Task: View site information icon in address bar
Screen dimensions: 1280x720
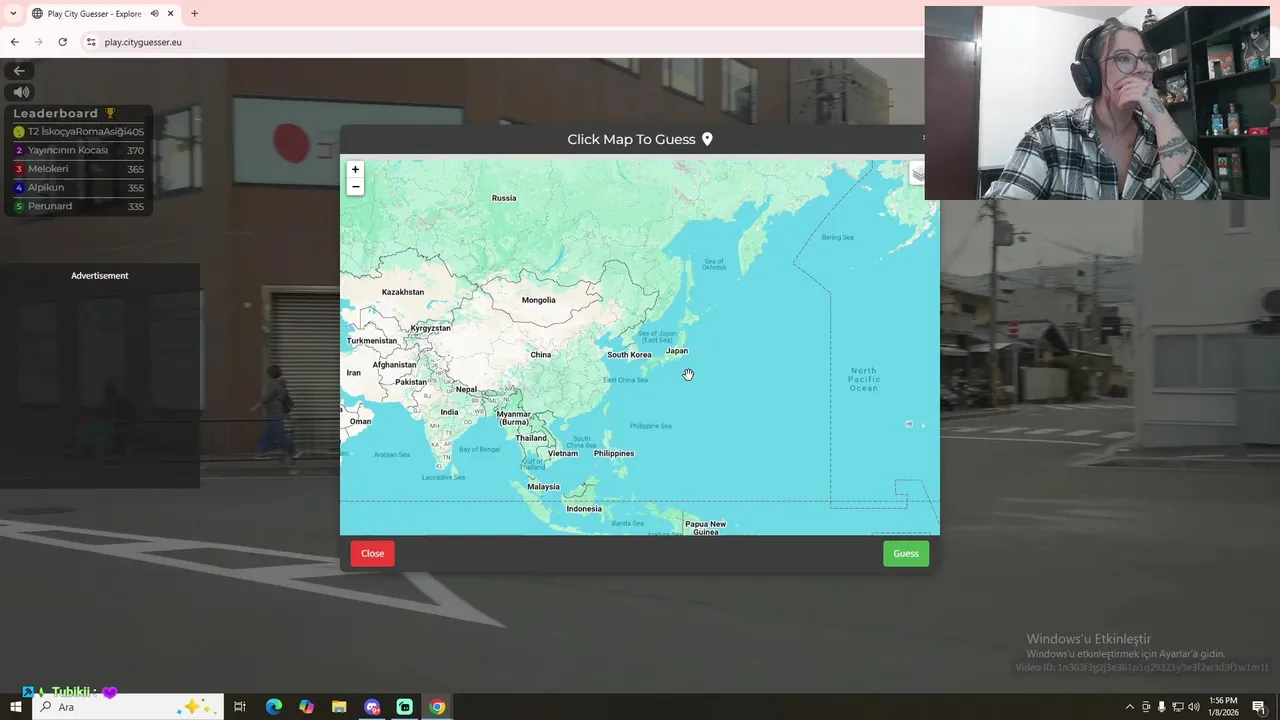Action: 90,42
